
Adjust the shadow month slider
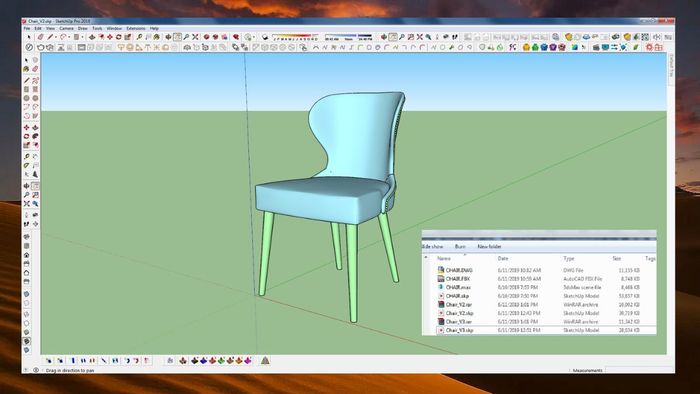pyautogui.click(x=295, y=37)
